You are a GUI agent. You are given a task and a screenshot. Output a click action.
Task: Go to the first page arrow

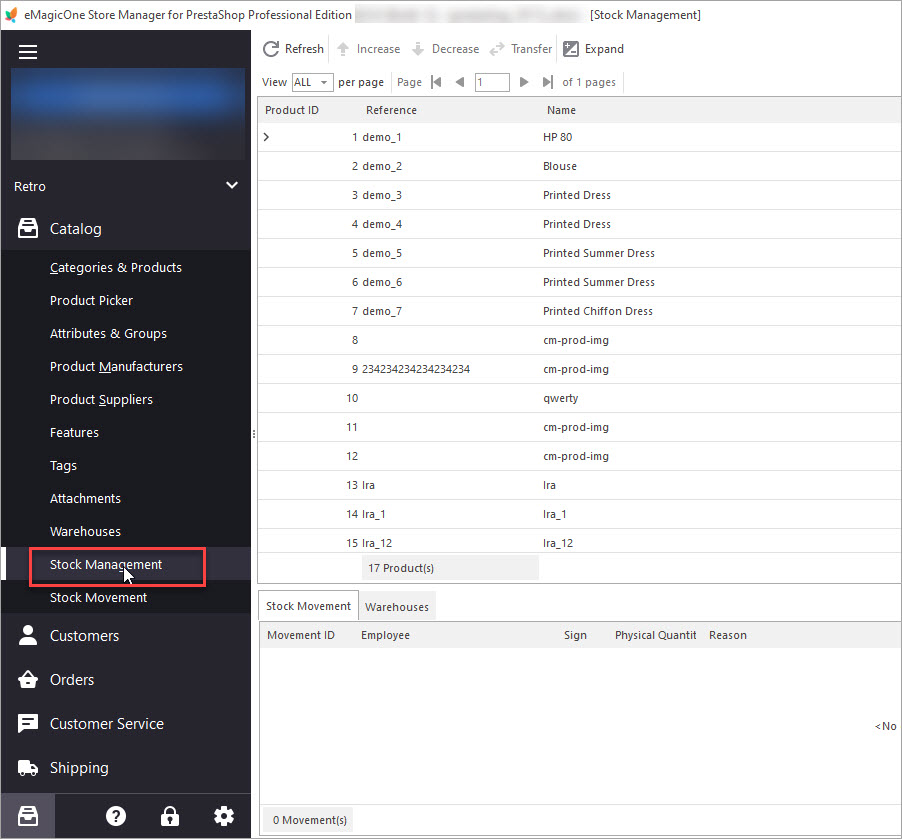[436, 82]
